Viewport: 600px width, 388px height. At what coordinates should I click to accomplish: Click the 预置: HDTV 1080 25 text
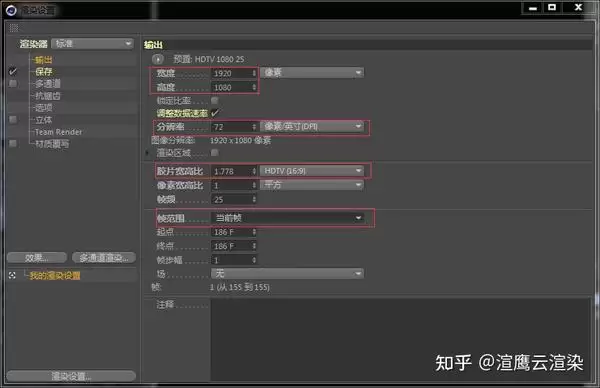point(209,59)
